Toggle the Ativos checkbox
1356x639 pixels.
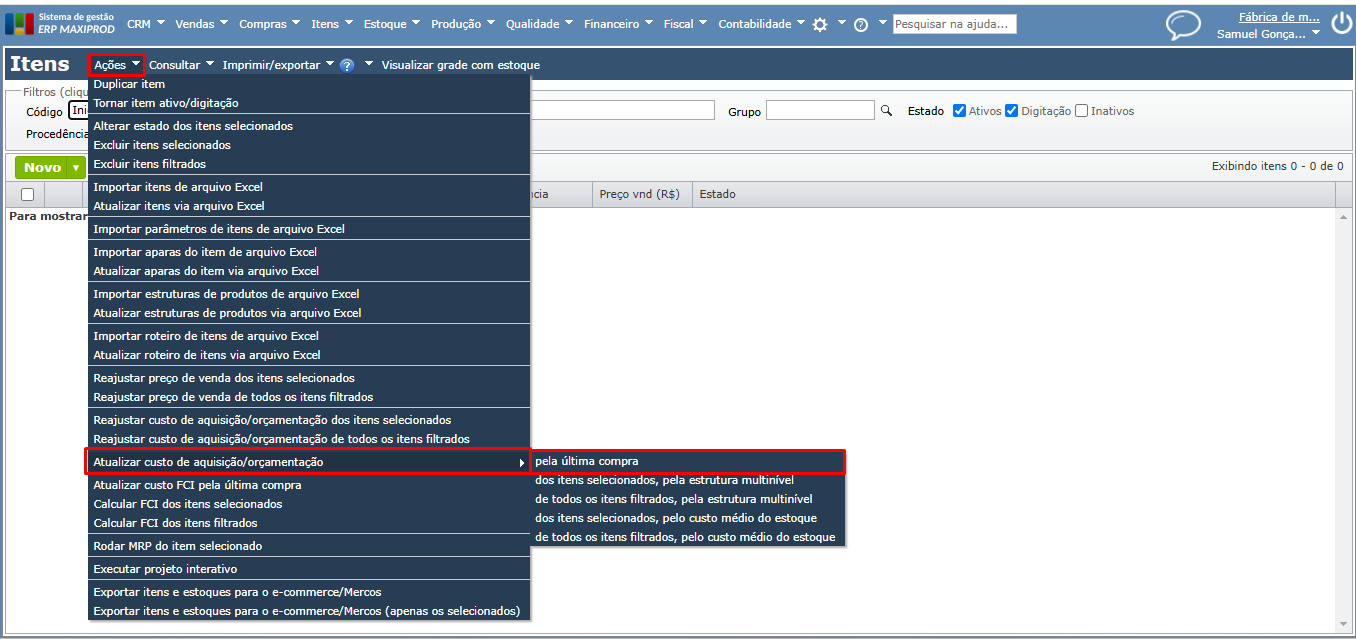959,111
